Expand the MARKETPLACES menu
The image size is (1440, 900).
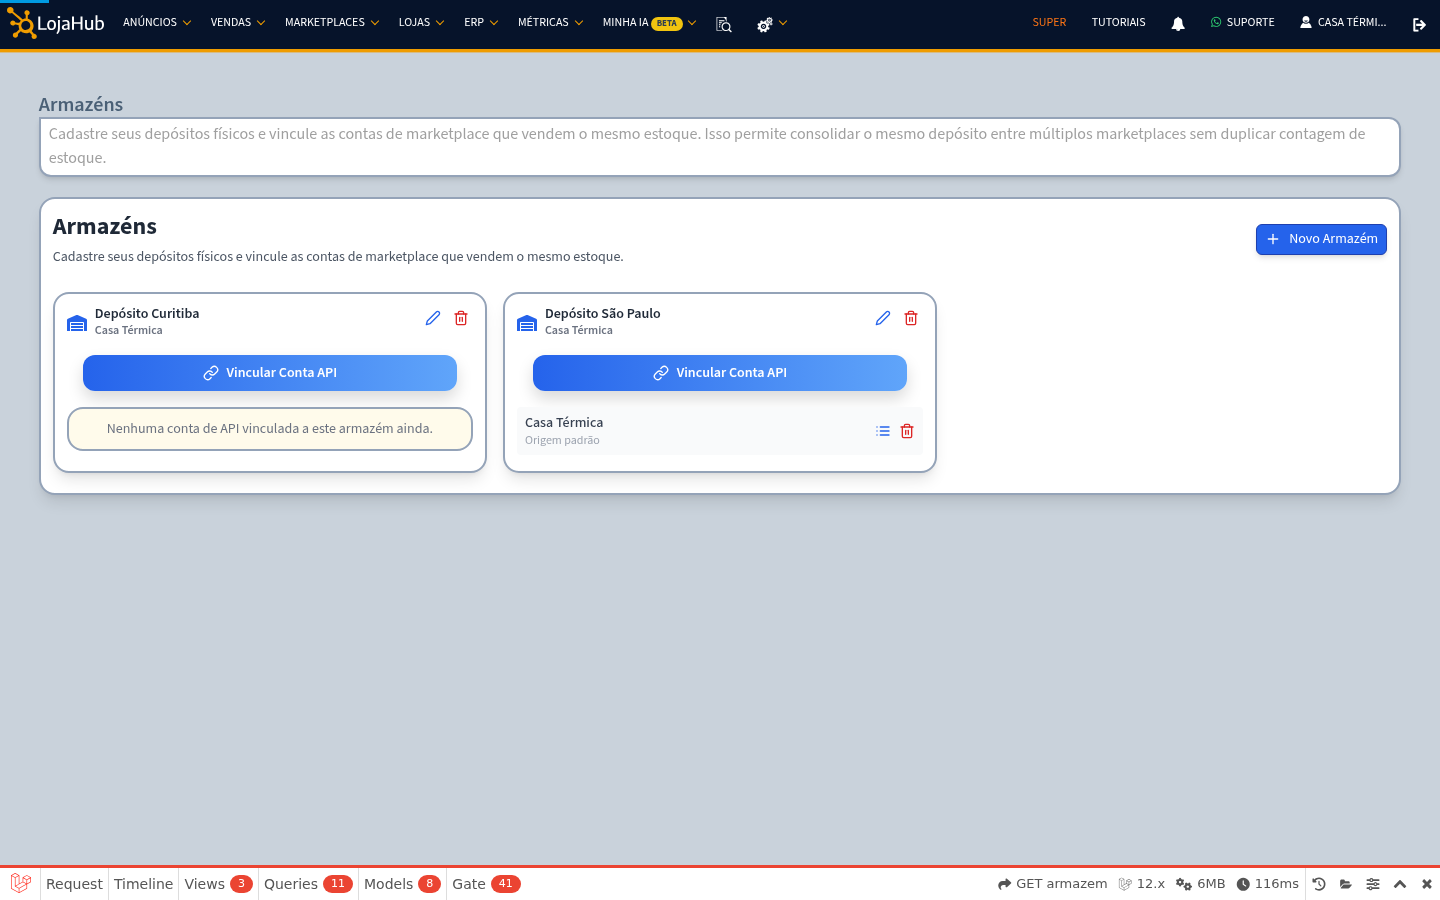[332, 22]
